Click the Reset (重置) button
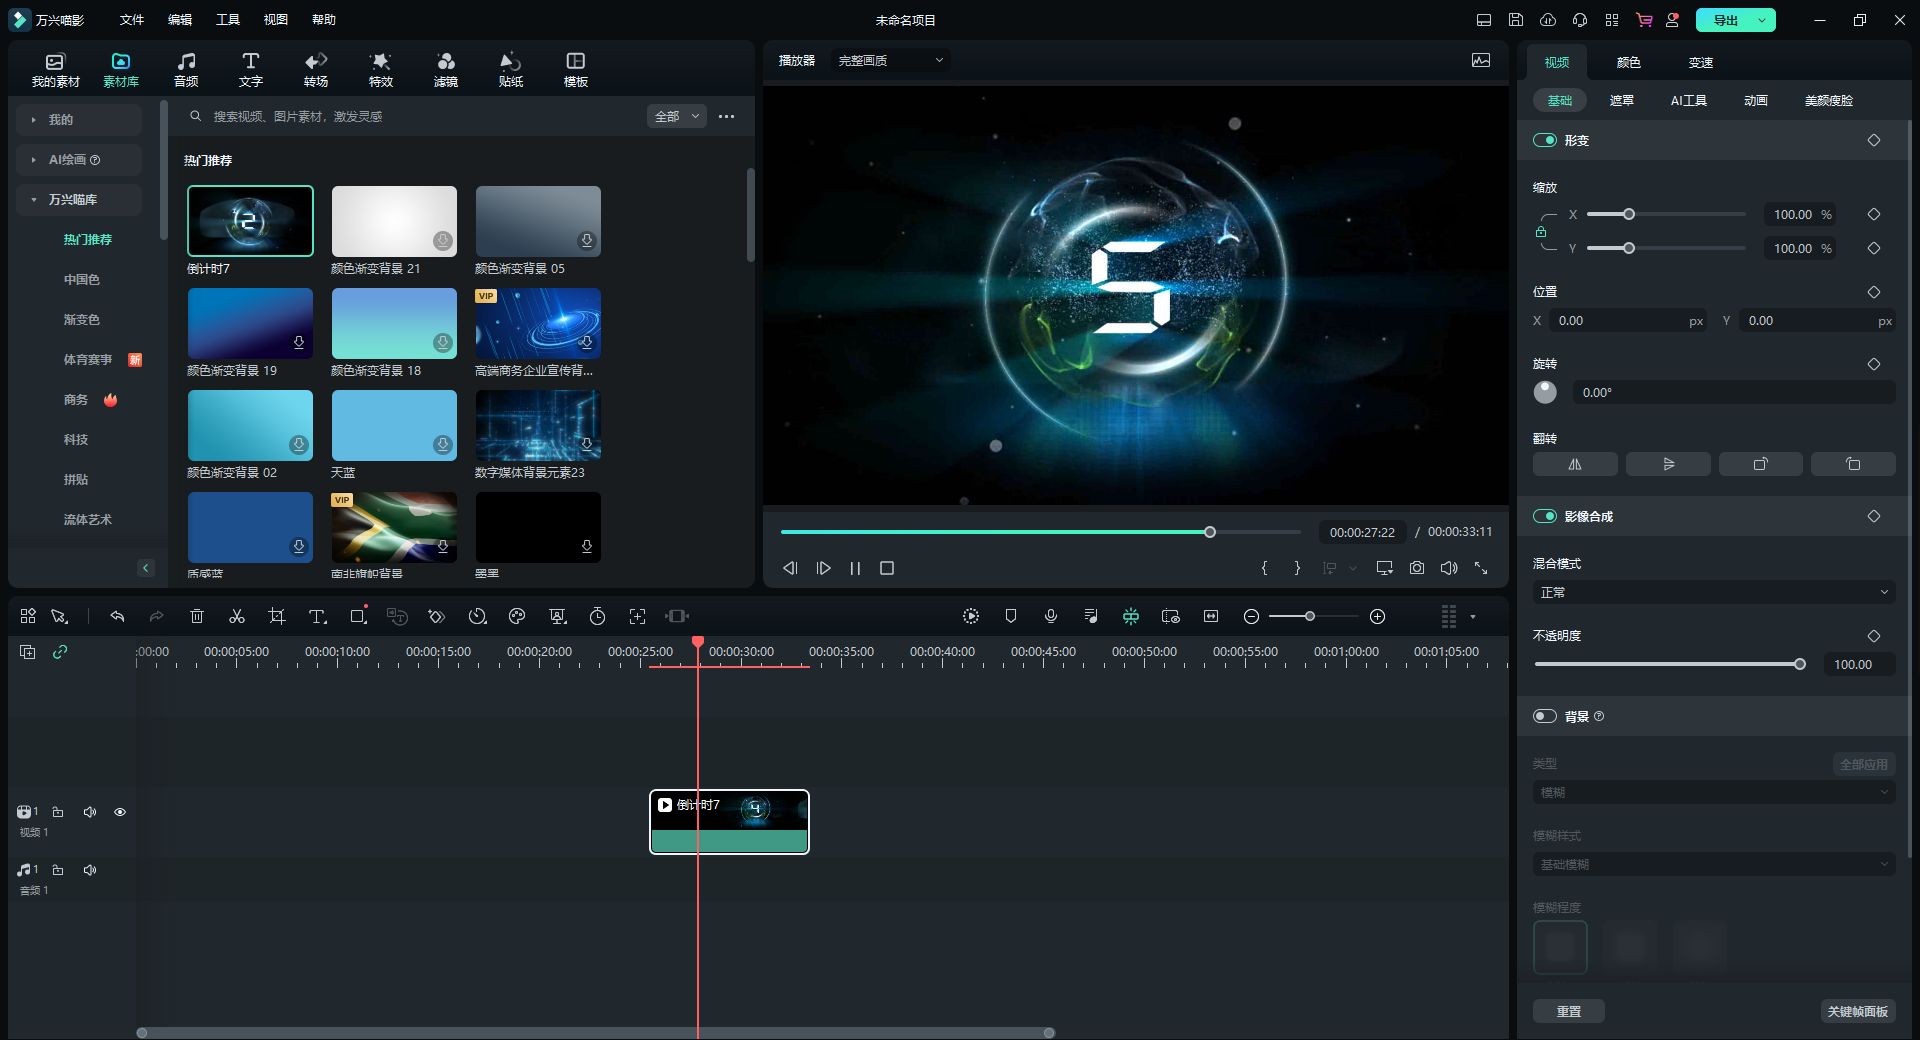 [x=1568, y=1011]
